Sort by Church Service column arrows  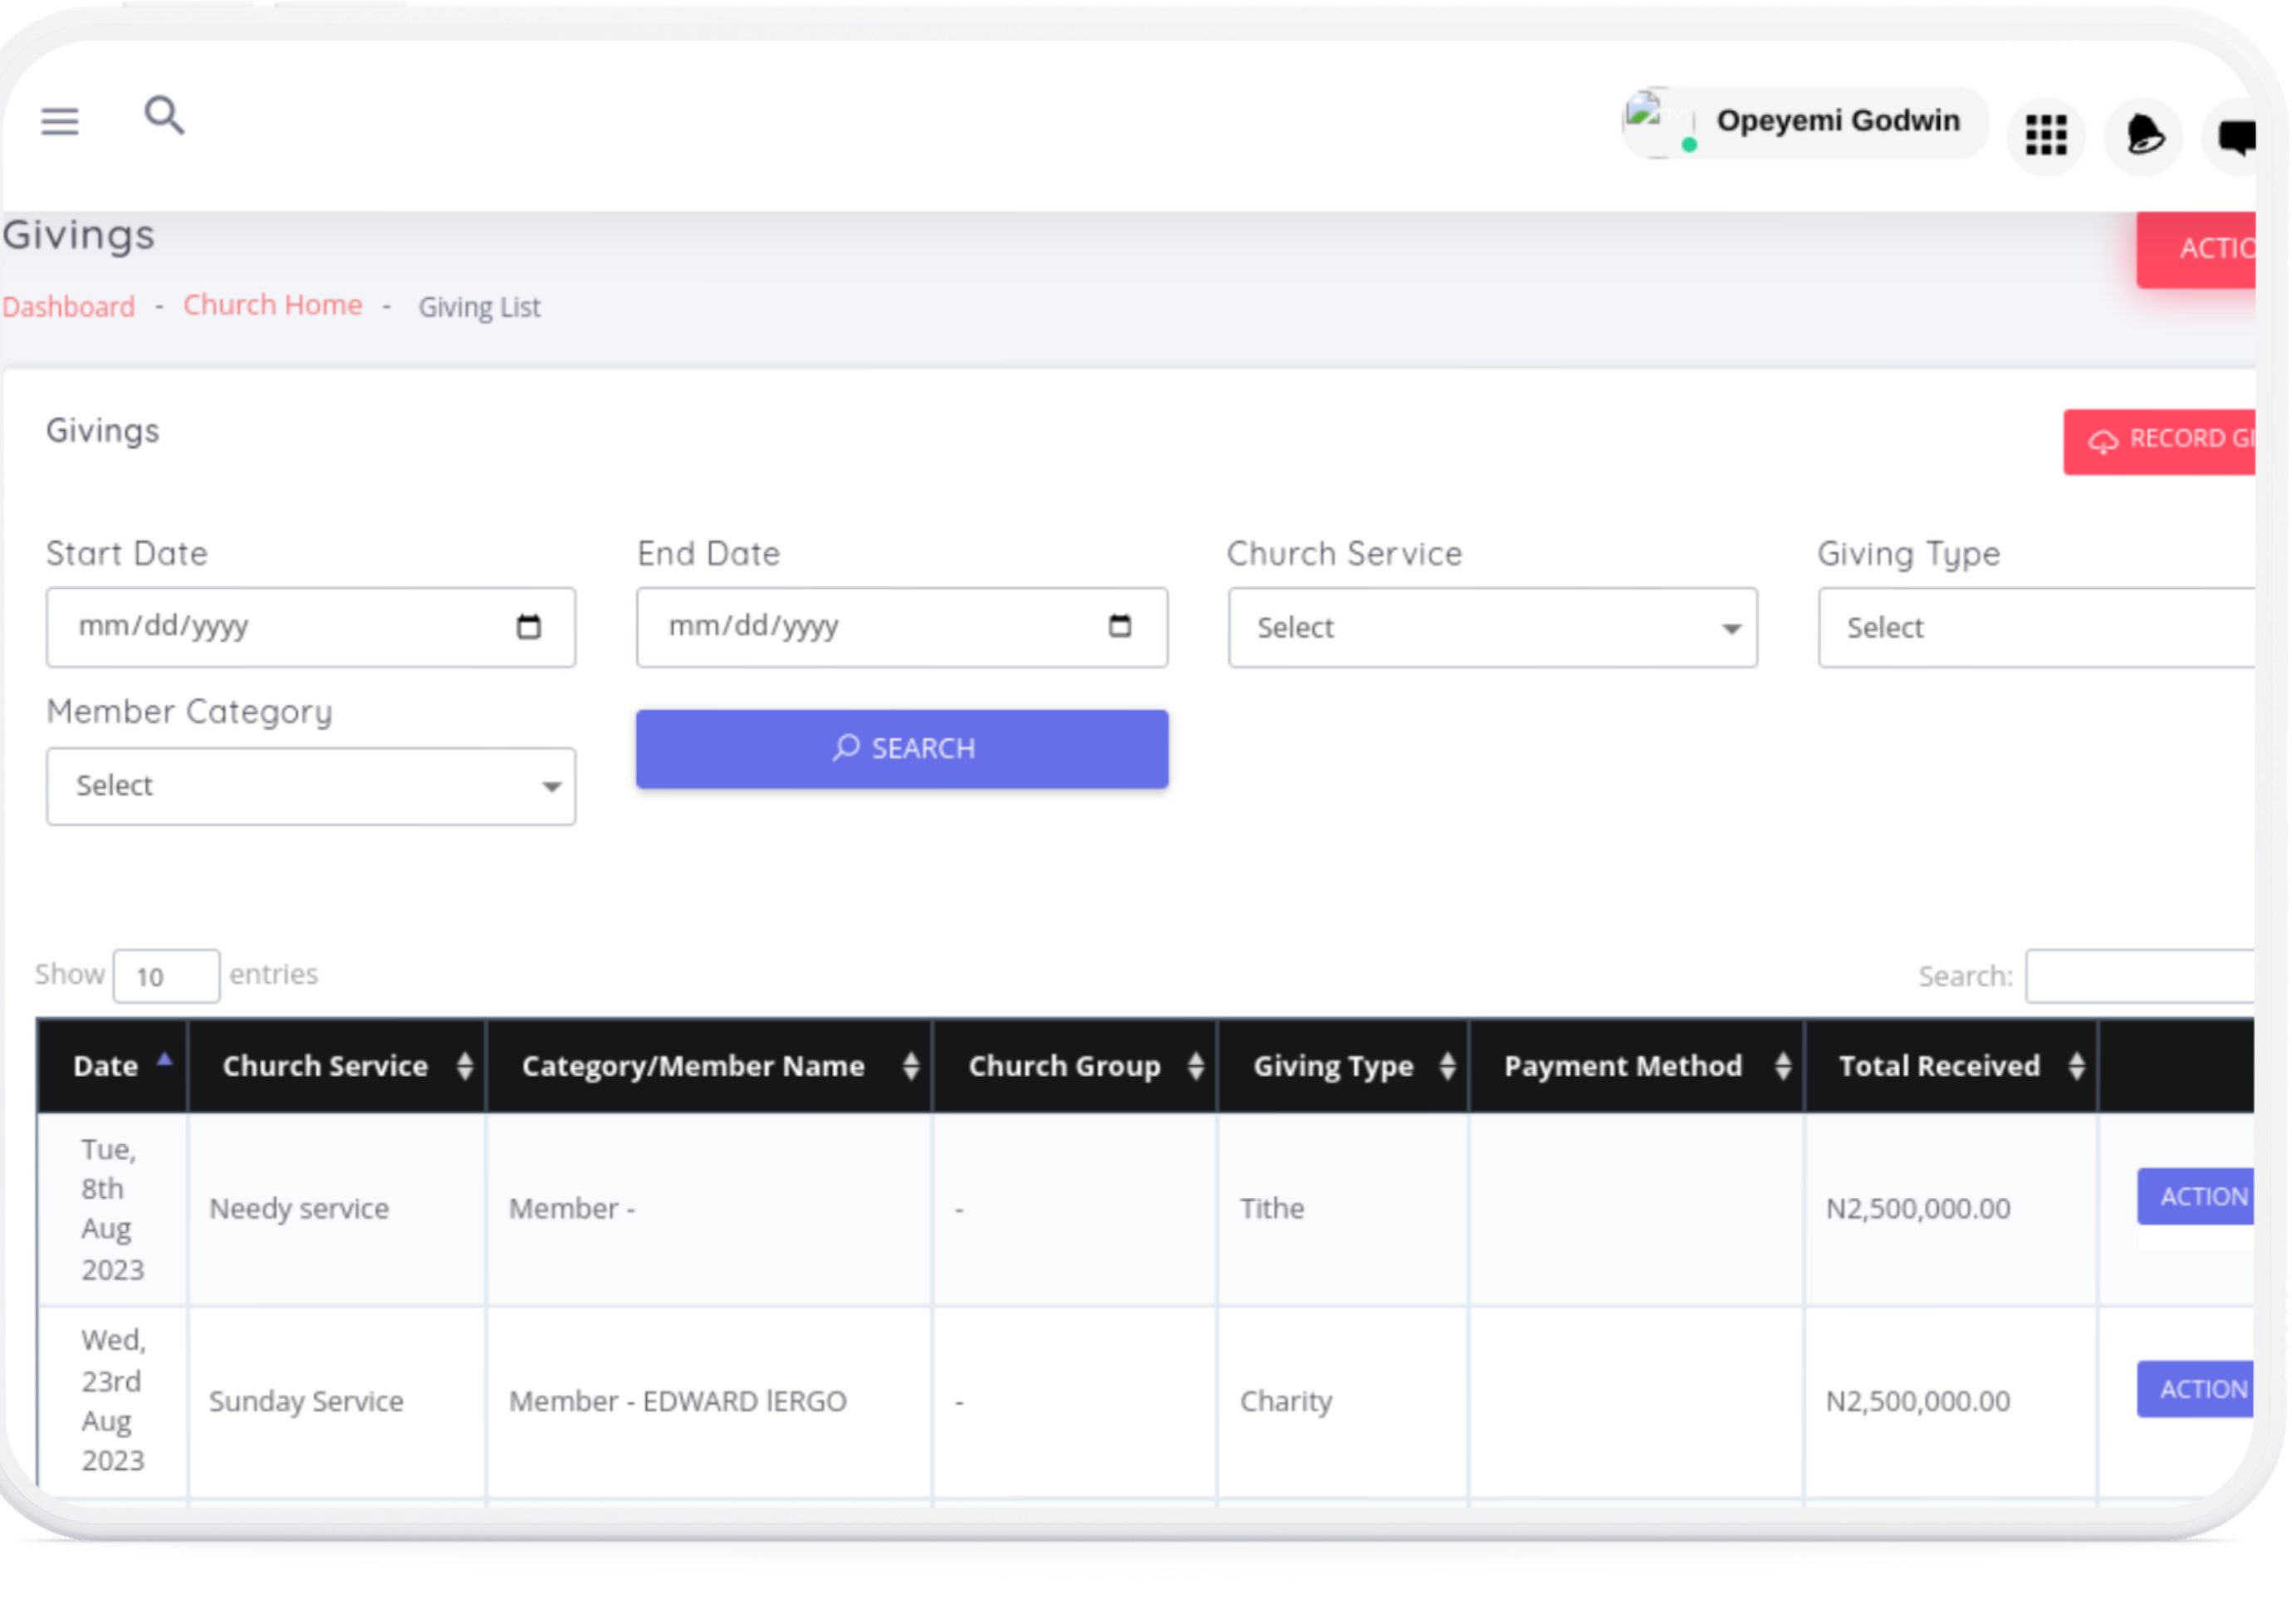(x=464, y=1066)
